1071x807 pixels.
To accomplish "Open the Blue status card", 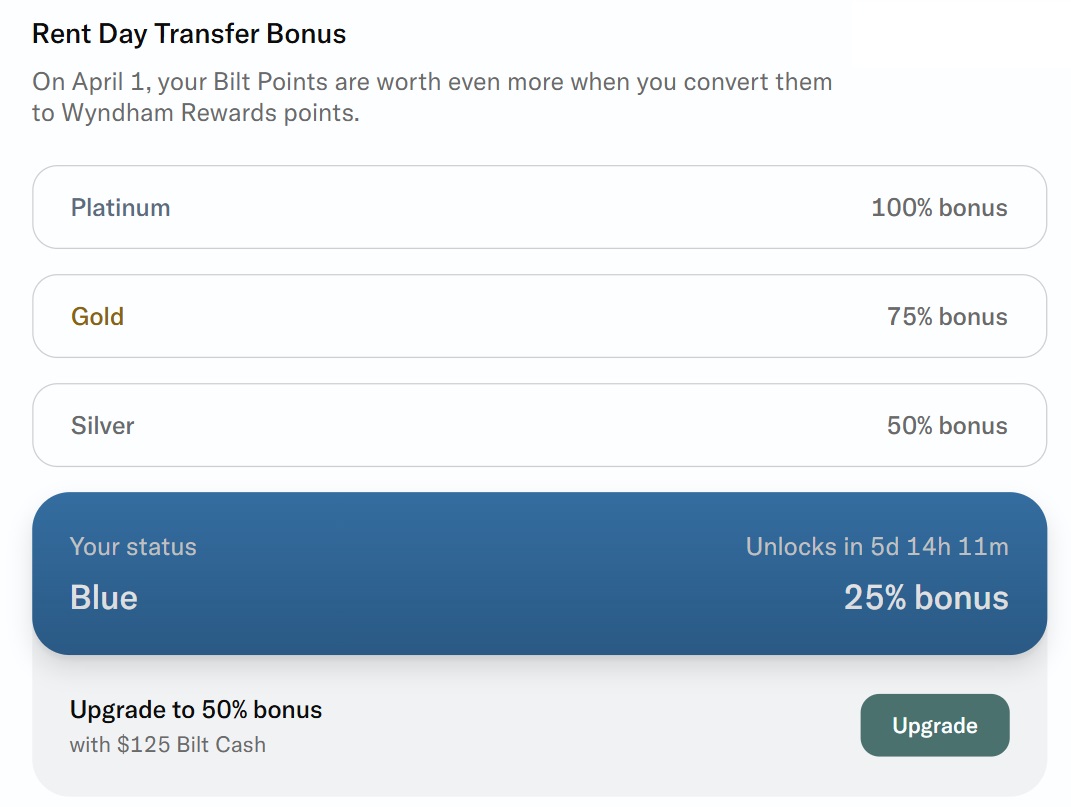I will coord(540,572).
